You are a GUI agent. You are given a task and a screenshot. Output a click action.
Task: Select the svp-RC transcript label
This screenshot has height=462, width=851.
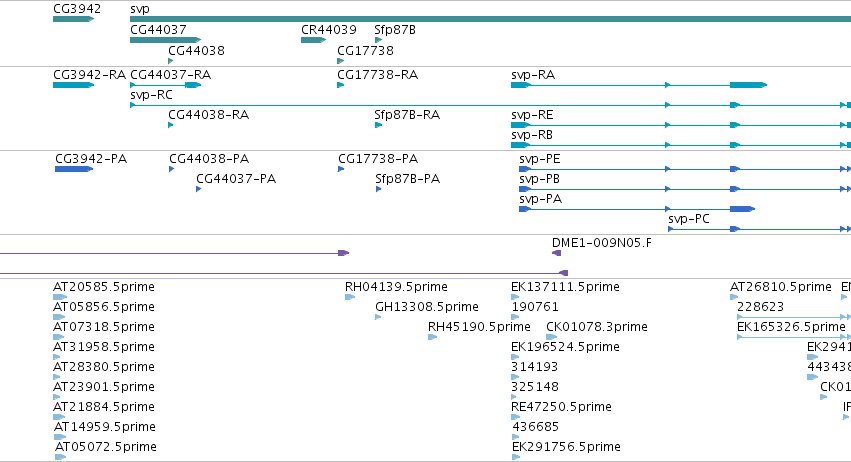[x=151, y=95]
